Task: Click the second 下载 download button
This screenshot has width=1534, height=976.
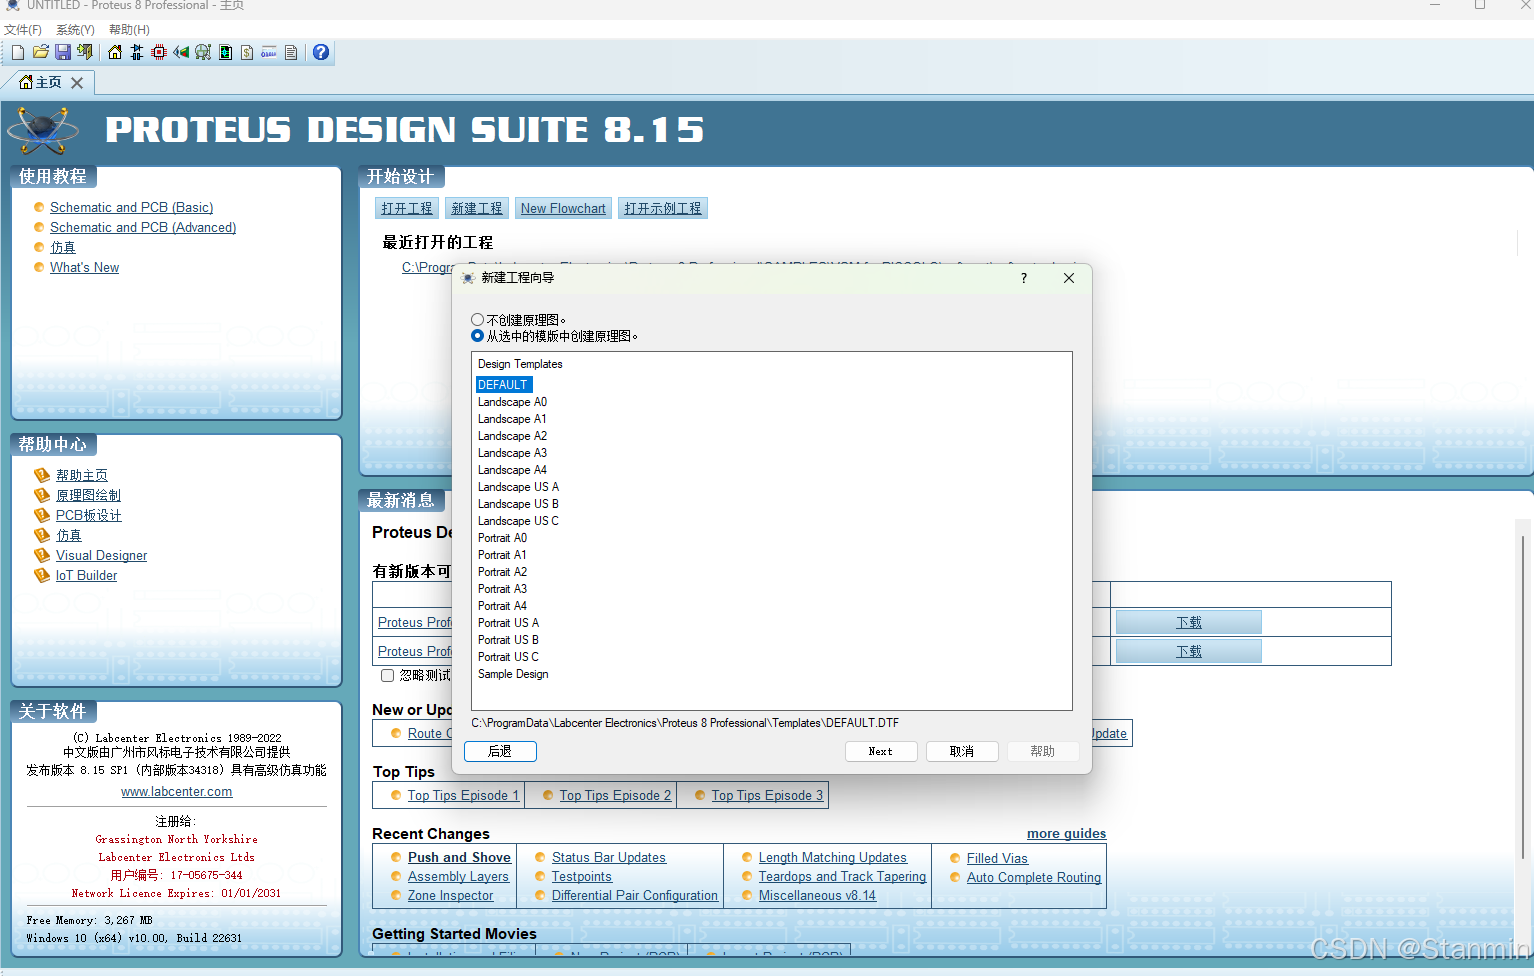Action: pos(1189,651)
